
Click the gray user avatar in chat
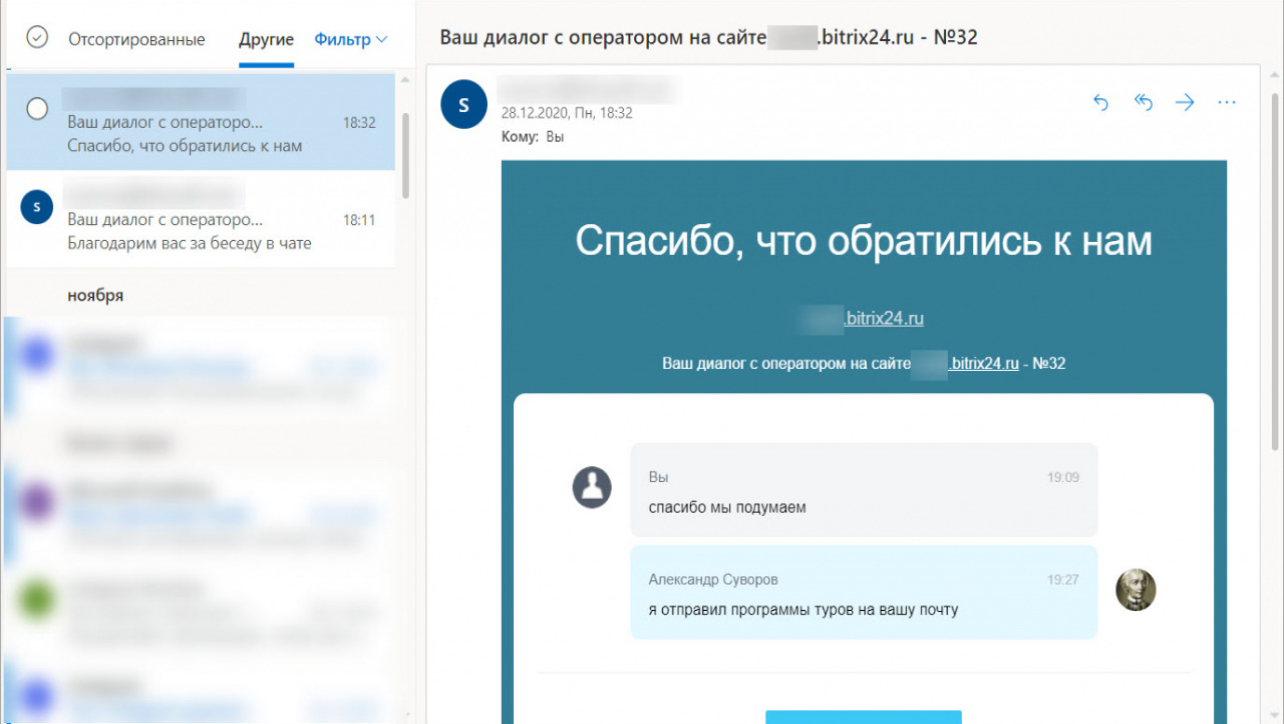pyautogui.click(x=592, y=488)
